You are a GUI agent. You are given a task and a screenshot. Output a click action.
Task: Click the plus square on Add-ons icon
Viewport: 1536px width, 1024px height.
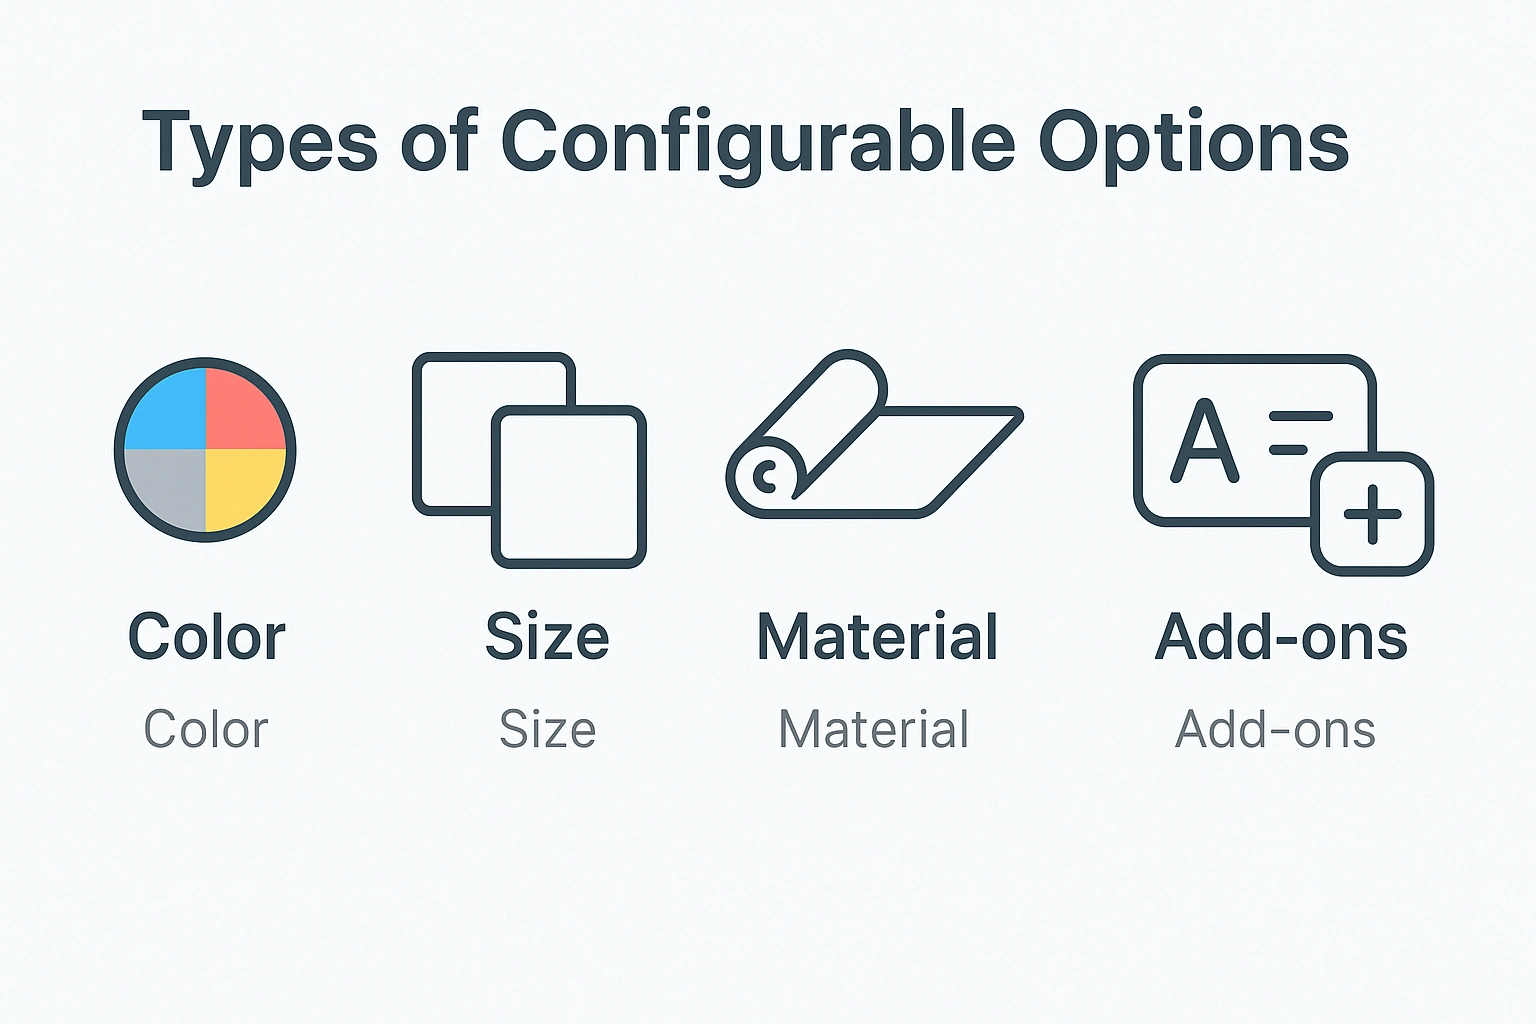click(1372, 514)
